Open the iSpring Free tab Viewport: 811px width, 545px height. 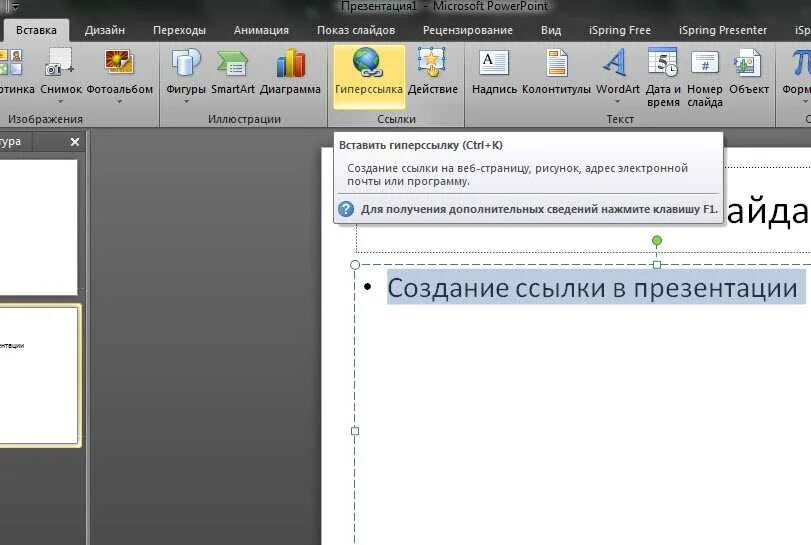coord(620,31)
